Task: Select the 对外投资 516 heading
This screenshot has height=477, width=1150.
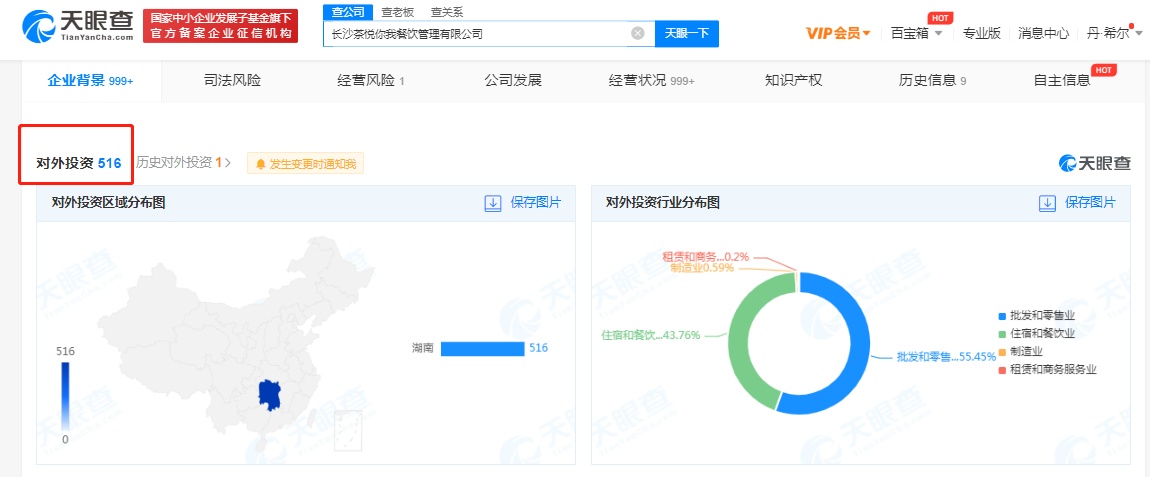Action: [78, 163]
